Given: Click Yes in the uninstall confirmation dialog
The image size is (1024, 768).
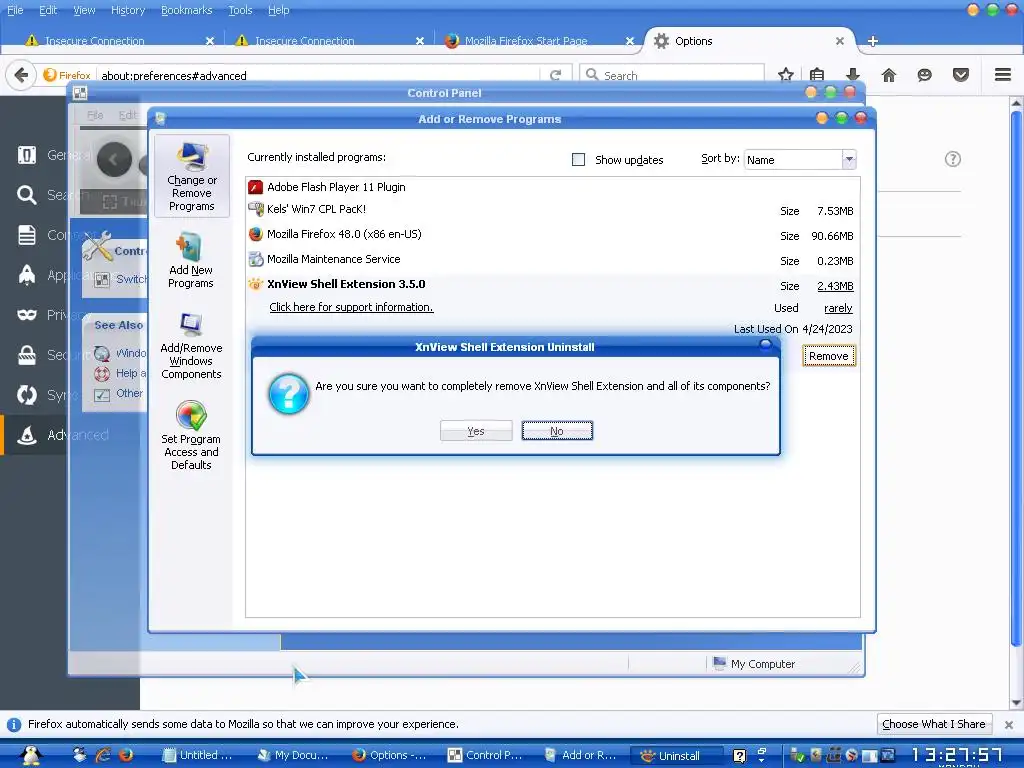Looking at the screenshot, I should point(475,431).
